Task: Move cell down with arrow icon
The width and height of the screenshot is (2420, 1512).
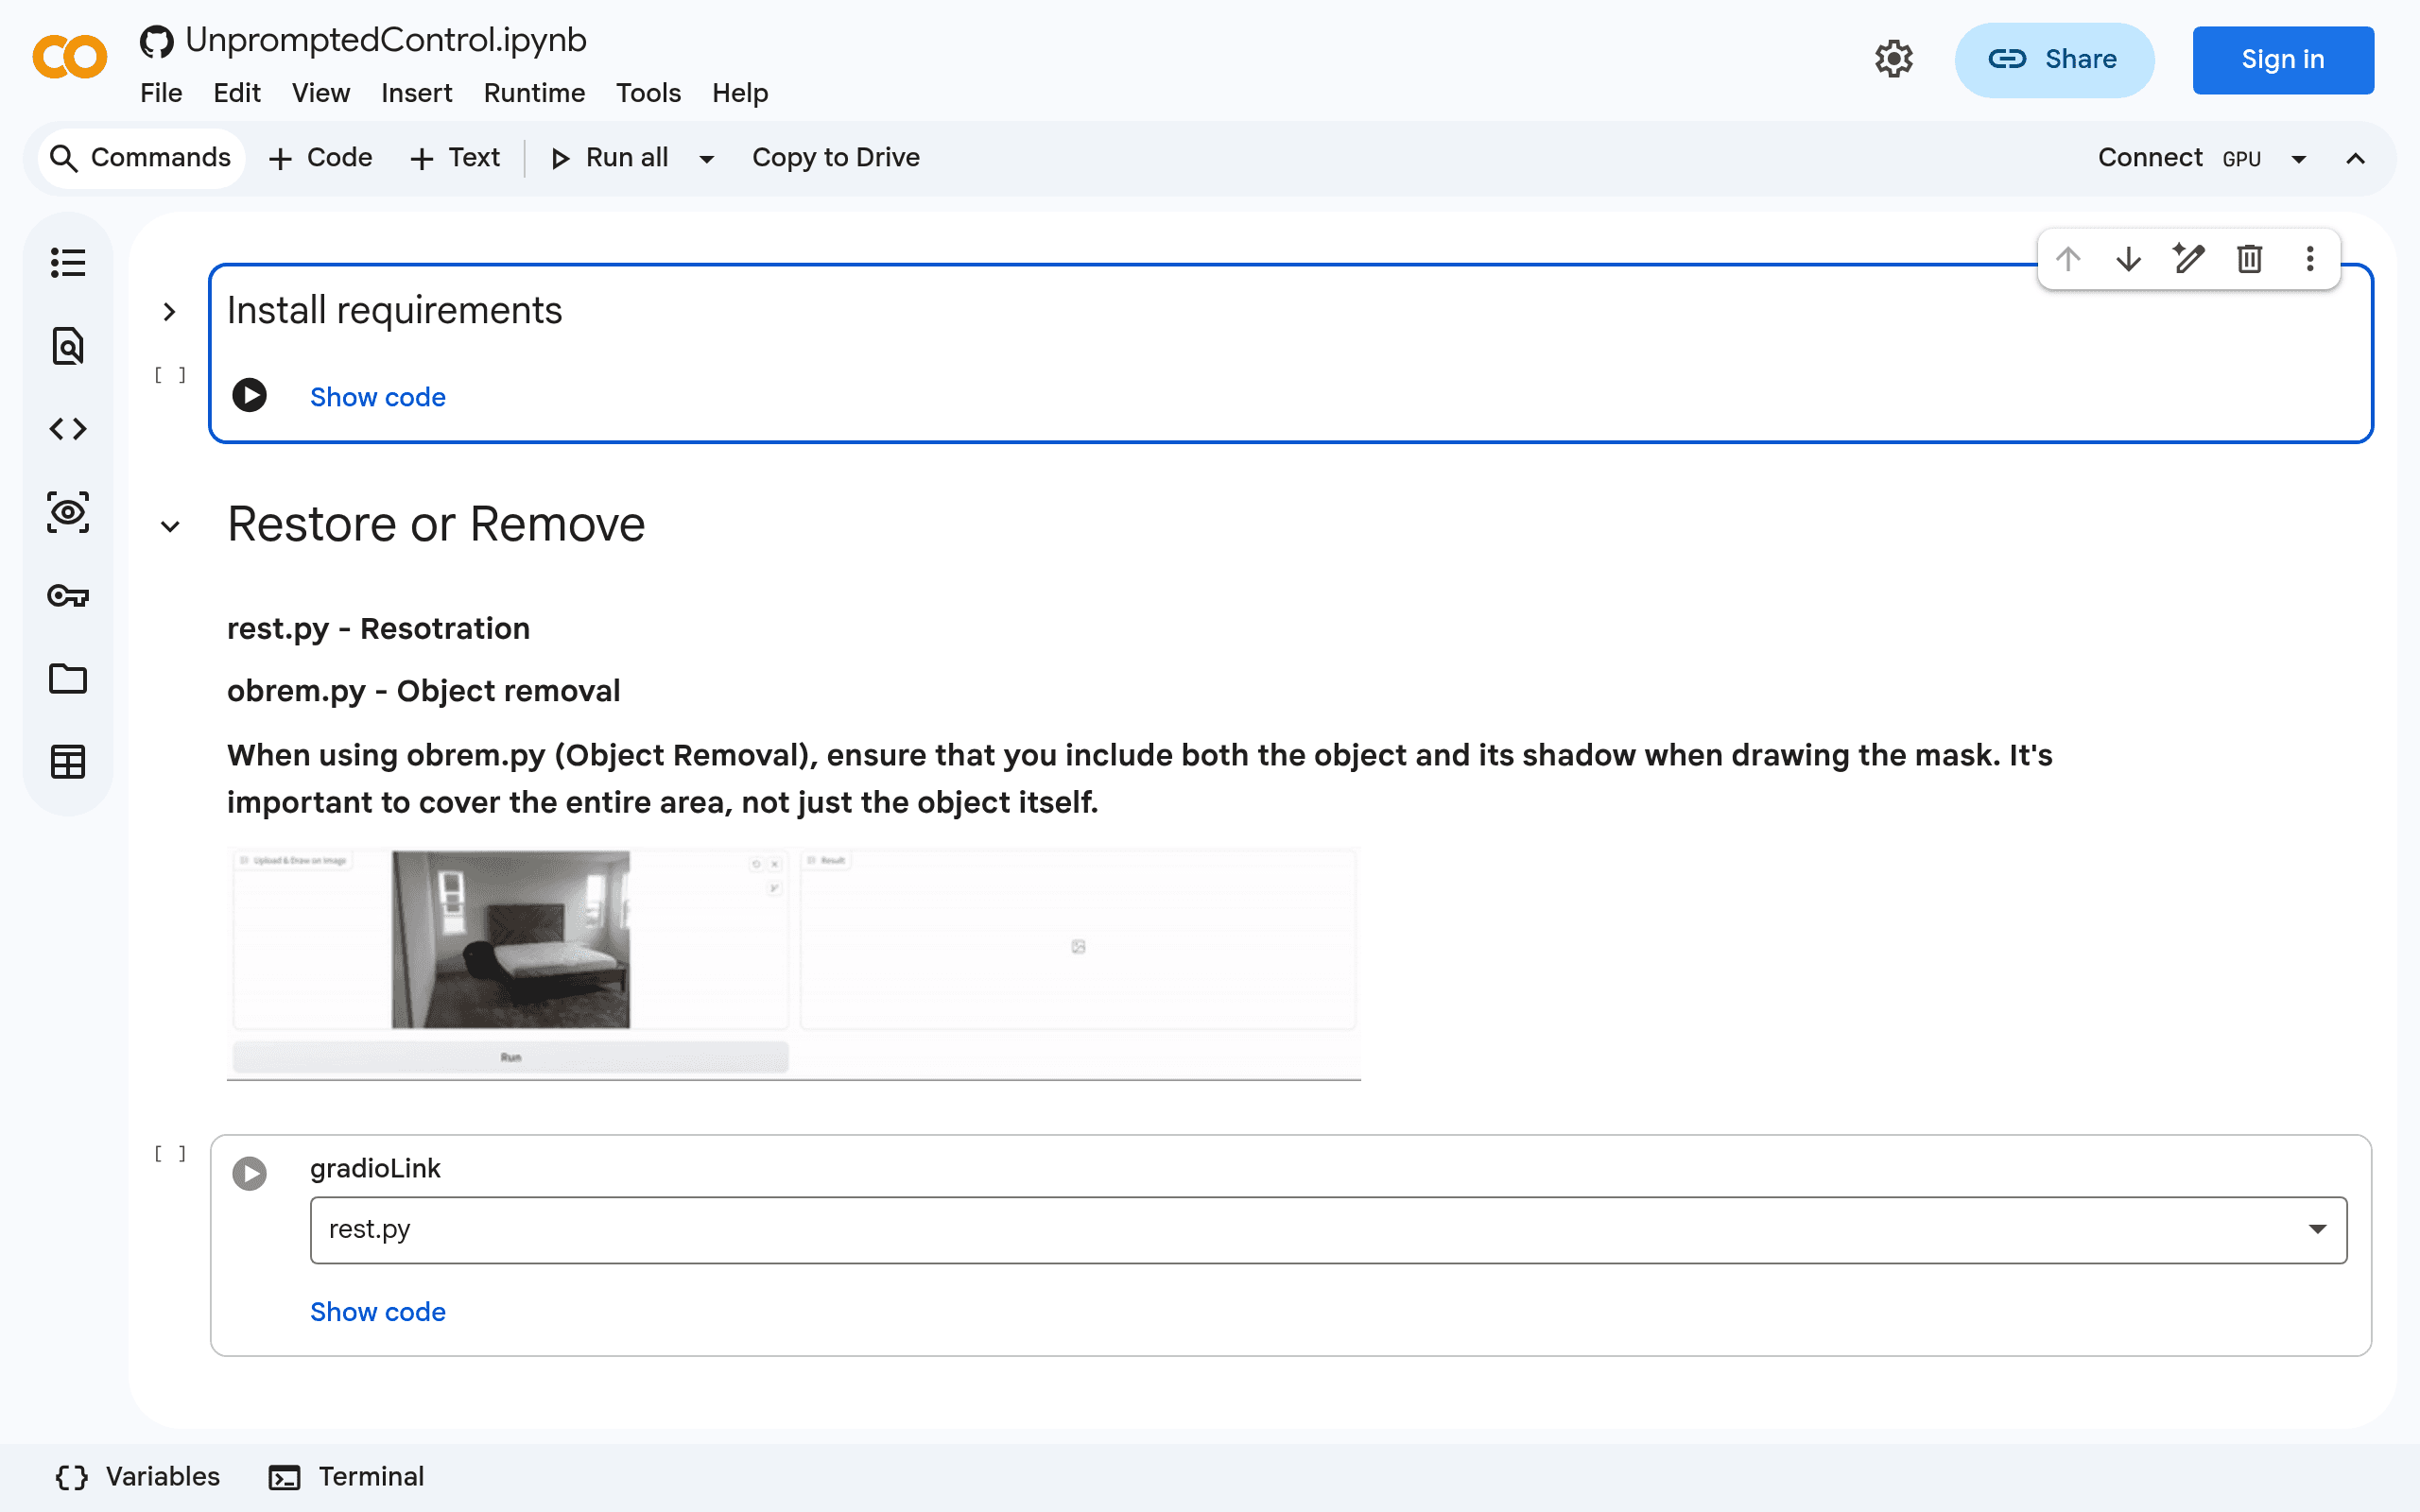Action: pos(2129,259)
